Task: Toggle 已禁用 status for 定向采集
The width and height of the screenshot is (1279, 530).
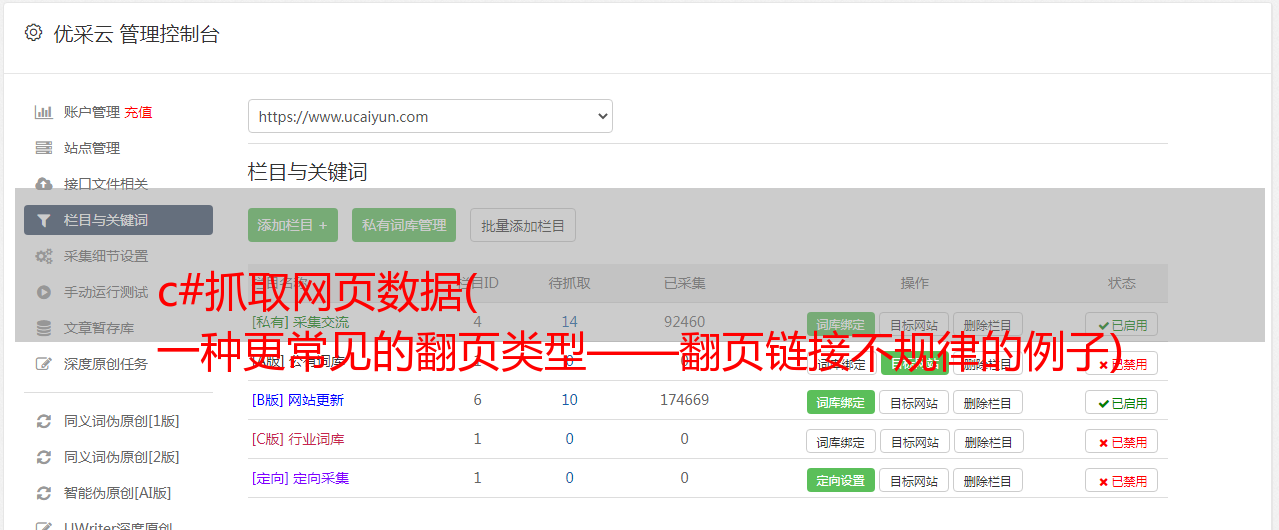Action: pyautogui.click(x=1122, y=480)
